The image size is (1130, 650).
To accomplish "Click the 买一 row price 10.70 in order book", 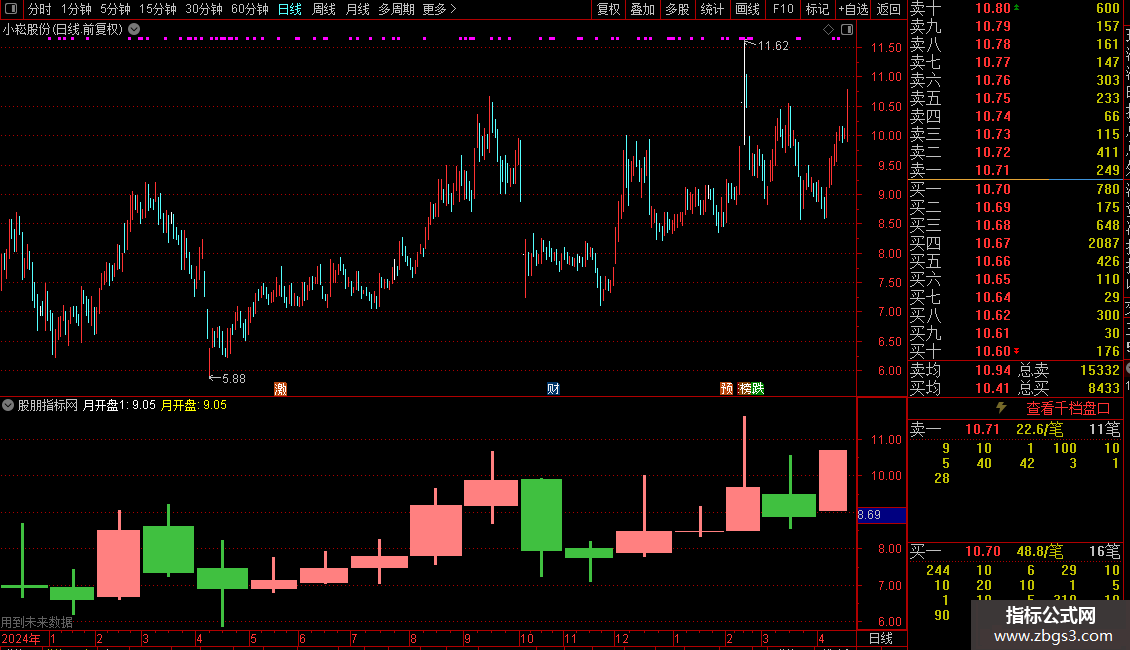I will click(x=992, y=189).
